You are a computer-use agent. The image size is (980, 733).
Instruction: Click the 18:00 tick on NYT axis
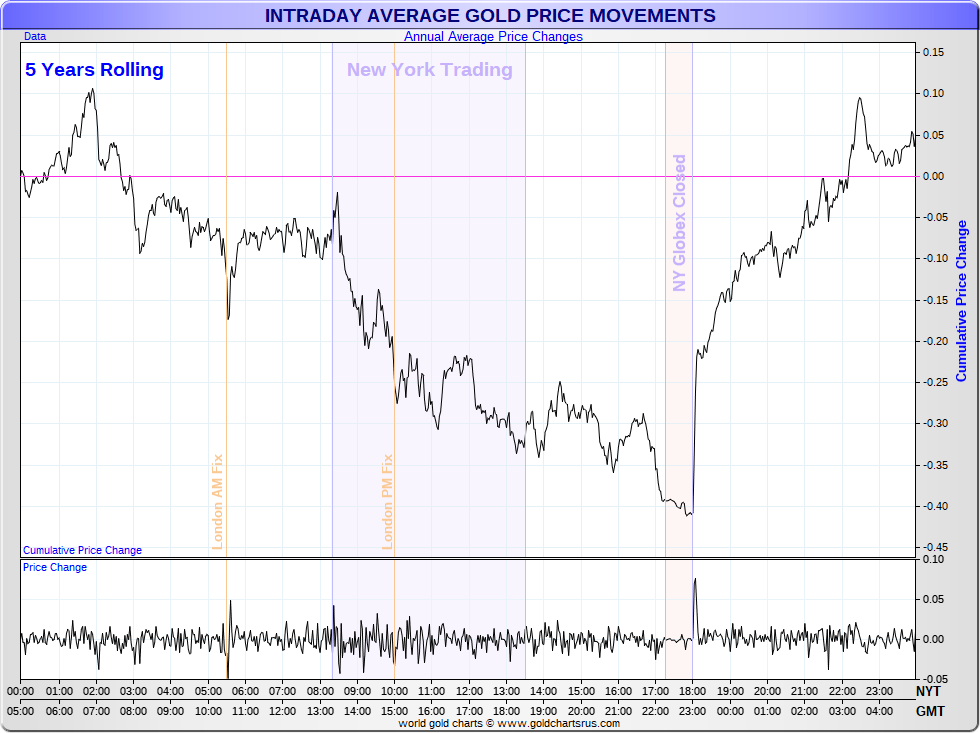click(x=692, y=692)
